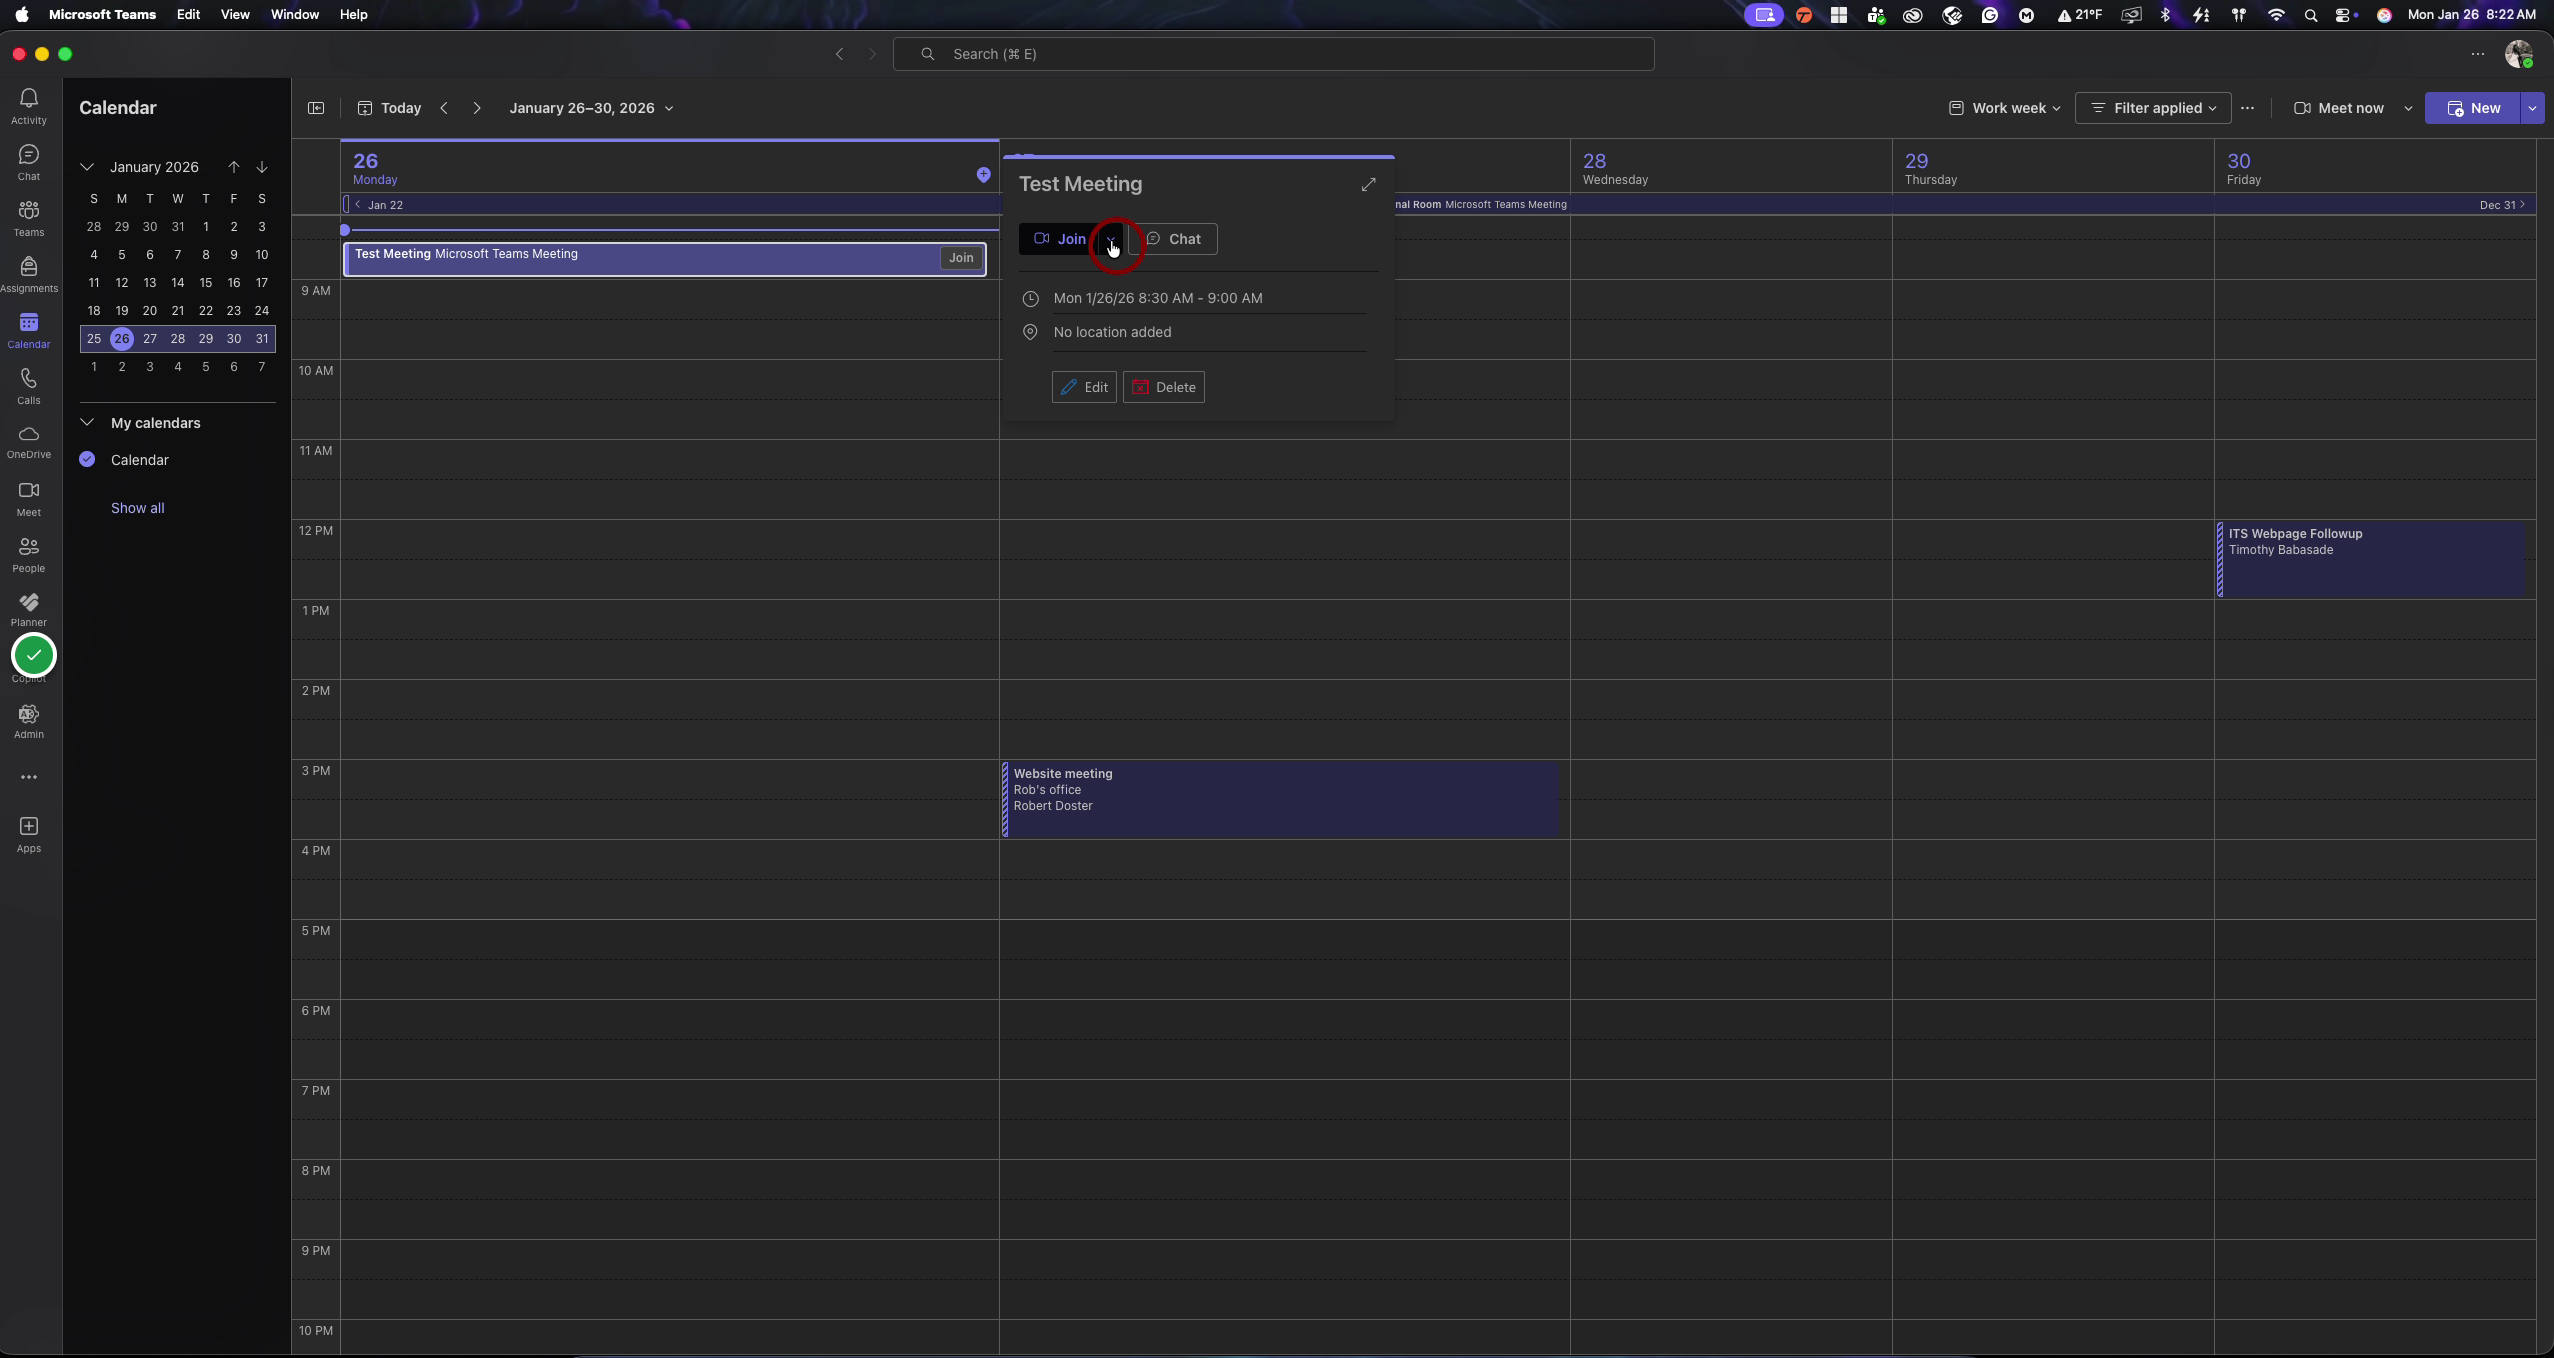
Task: Open the Meet section
Action: [x=29, y=498]
